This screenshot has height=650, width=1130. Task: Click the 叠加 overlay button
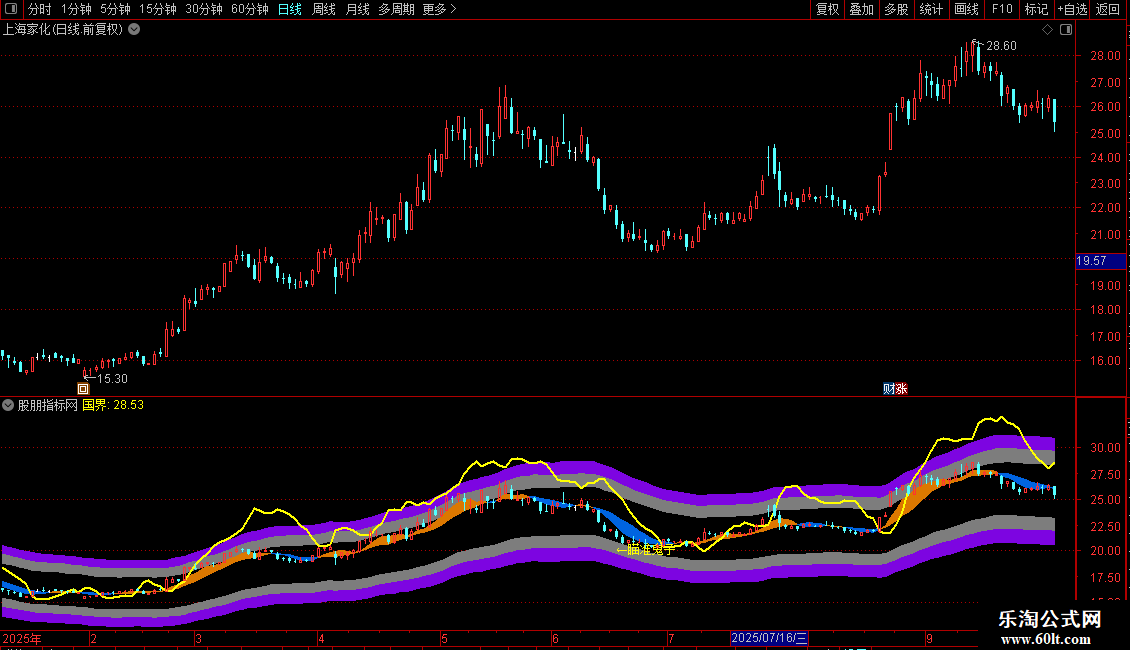pos(861,9)
